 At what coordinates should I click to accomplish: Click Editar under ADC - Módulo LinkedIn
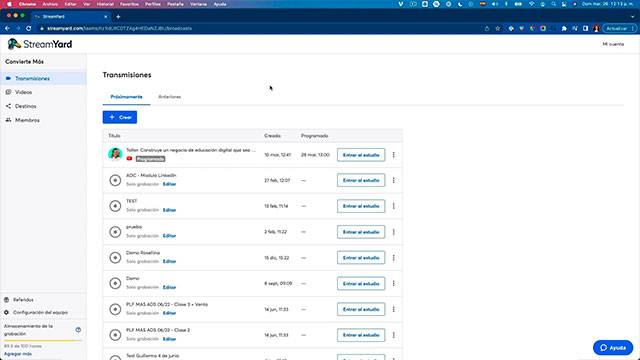click(x=169, y=184)
